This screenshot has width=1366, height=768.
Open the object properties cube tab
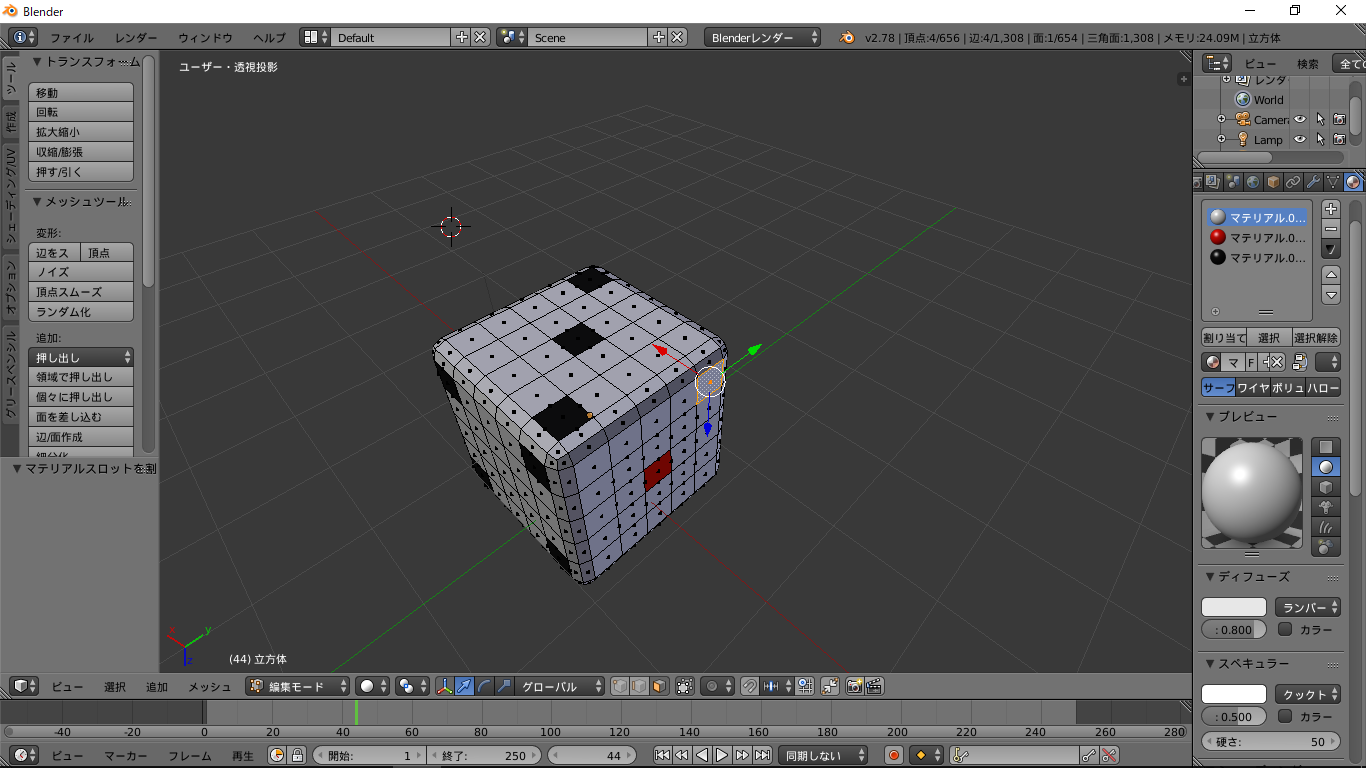tap(1273, 182)
